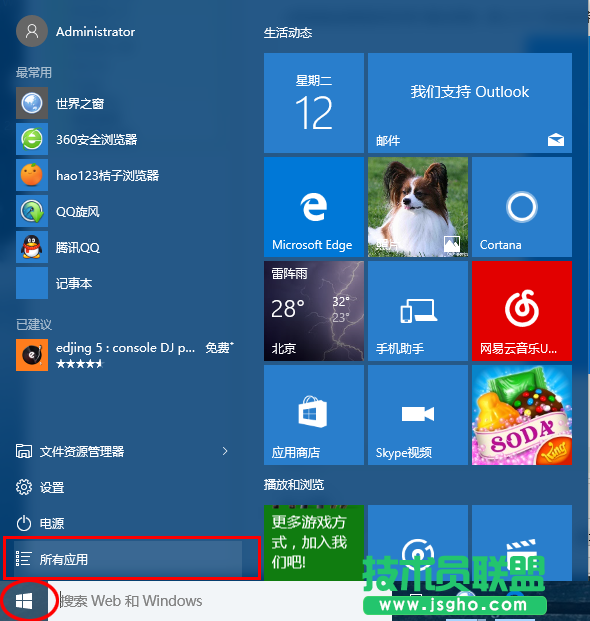
Task: Click the 最常用 section label
Action: pyautogui.click(x=34, y=72)
